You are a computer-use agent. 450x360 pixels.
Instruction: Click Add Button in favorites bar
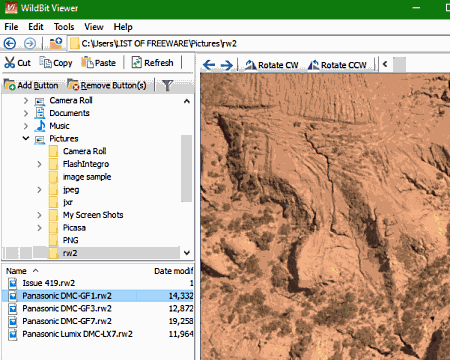tap(31, 85)
